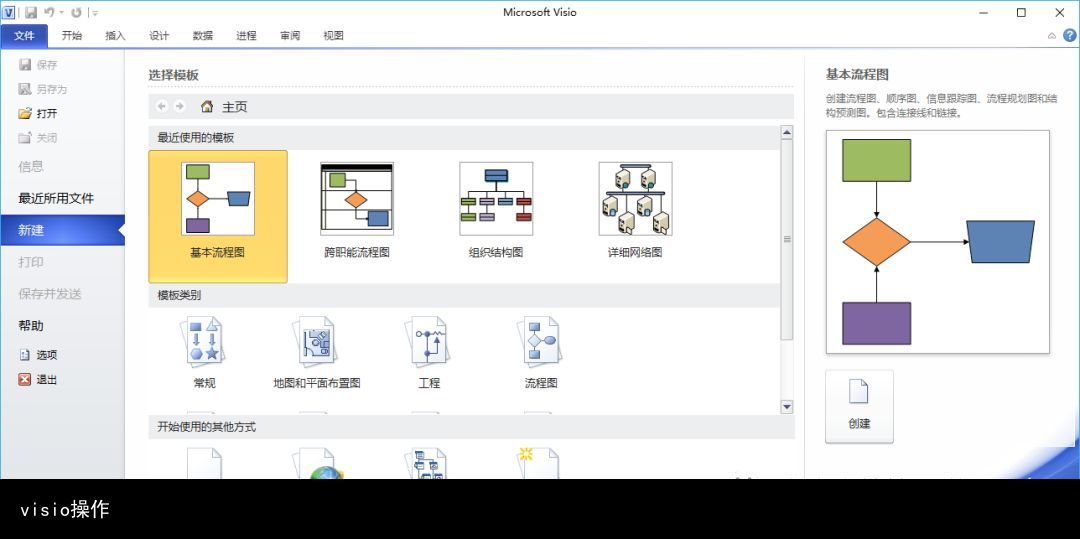Switch to the 插入 tab

[x=115, y=36]
